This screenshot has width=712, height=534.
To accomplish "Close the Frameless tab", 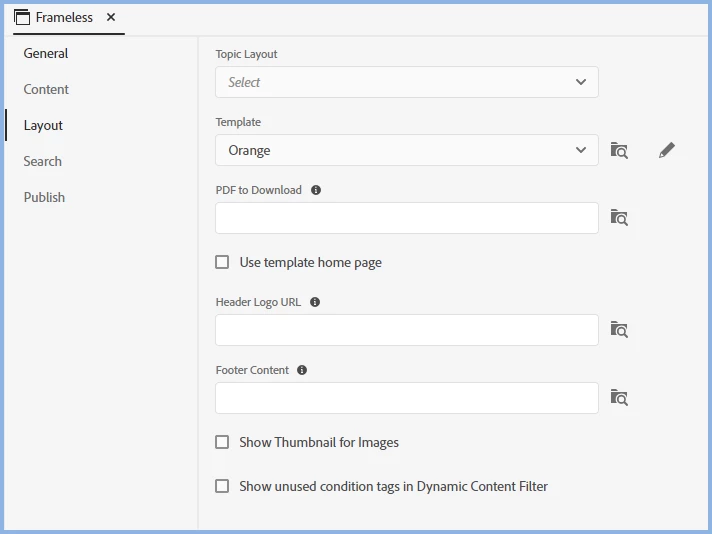I will point(111,17).
